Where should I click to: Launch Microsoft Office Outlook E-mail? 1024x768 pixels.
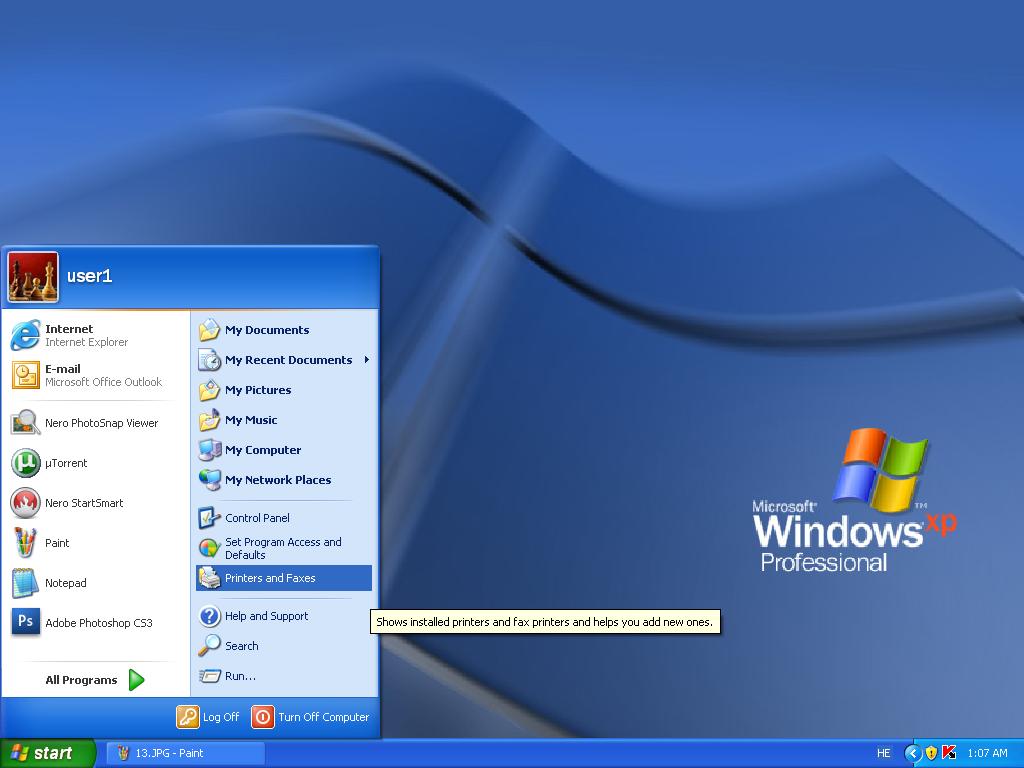coord(85,375)
